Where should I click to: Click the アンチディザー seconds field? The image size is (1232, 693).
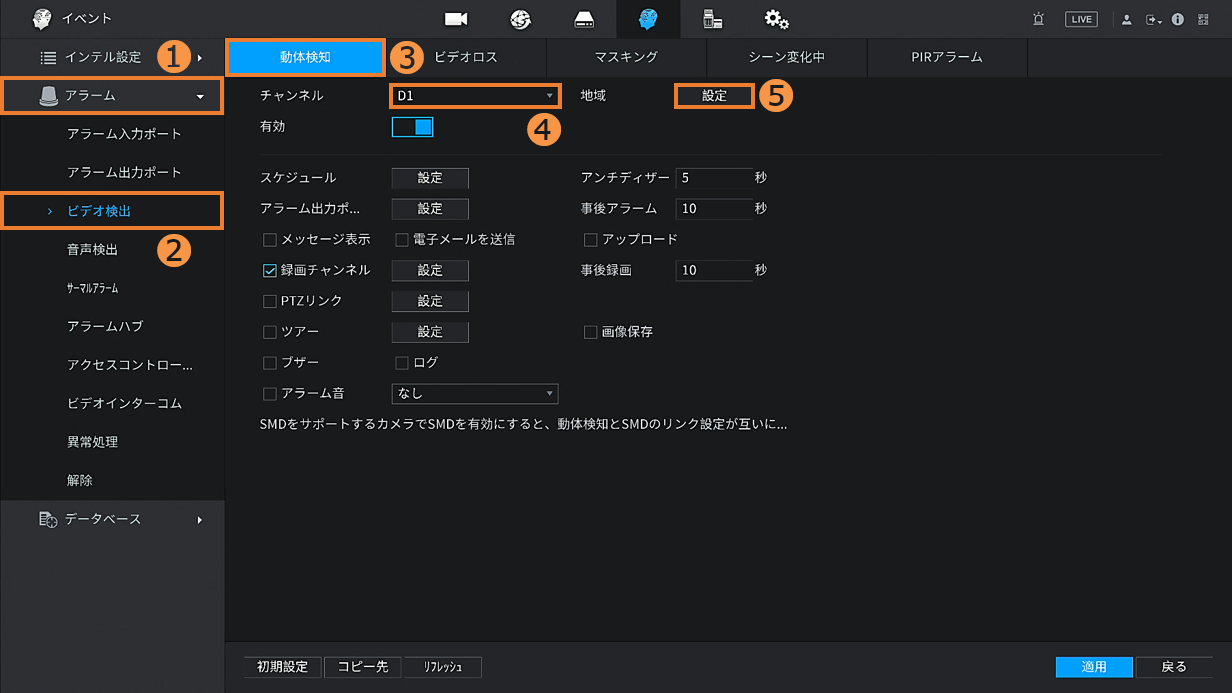pos(714,178)
